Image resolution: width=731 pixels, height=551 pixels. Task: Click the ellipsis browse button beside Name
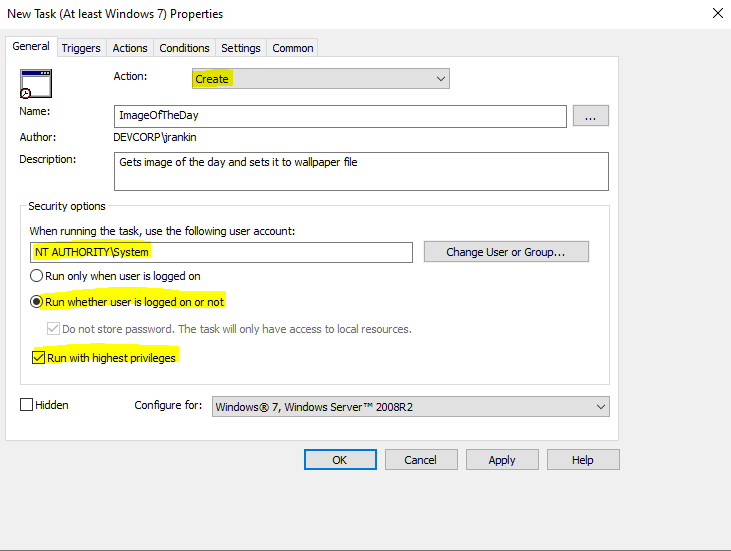point(590,116)
